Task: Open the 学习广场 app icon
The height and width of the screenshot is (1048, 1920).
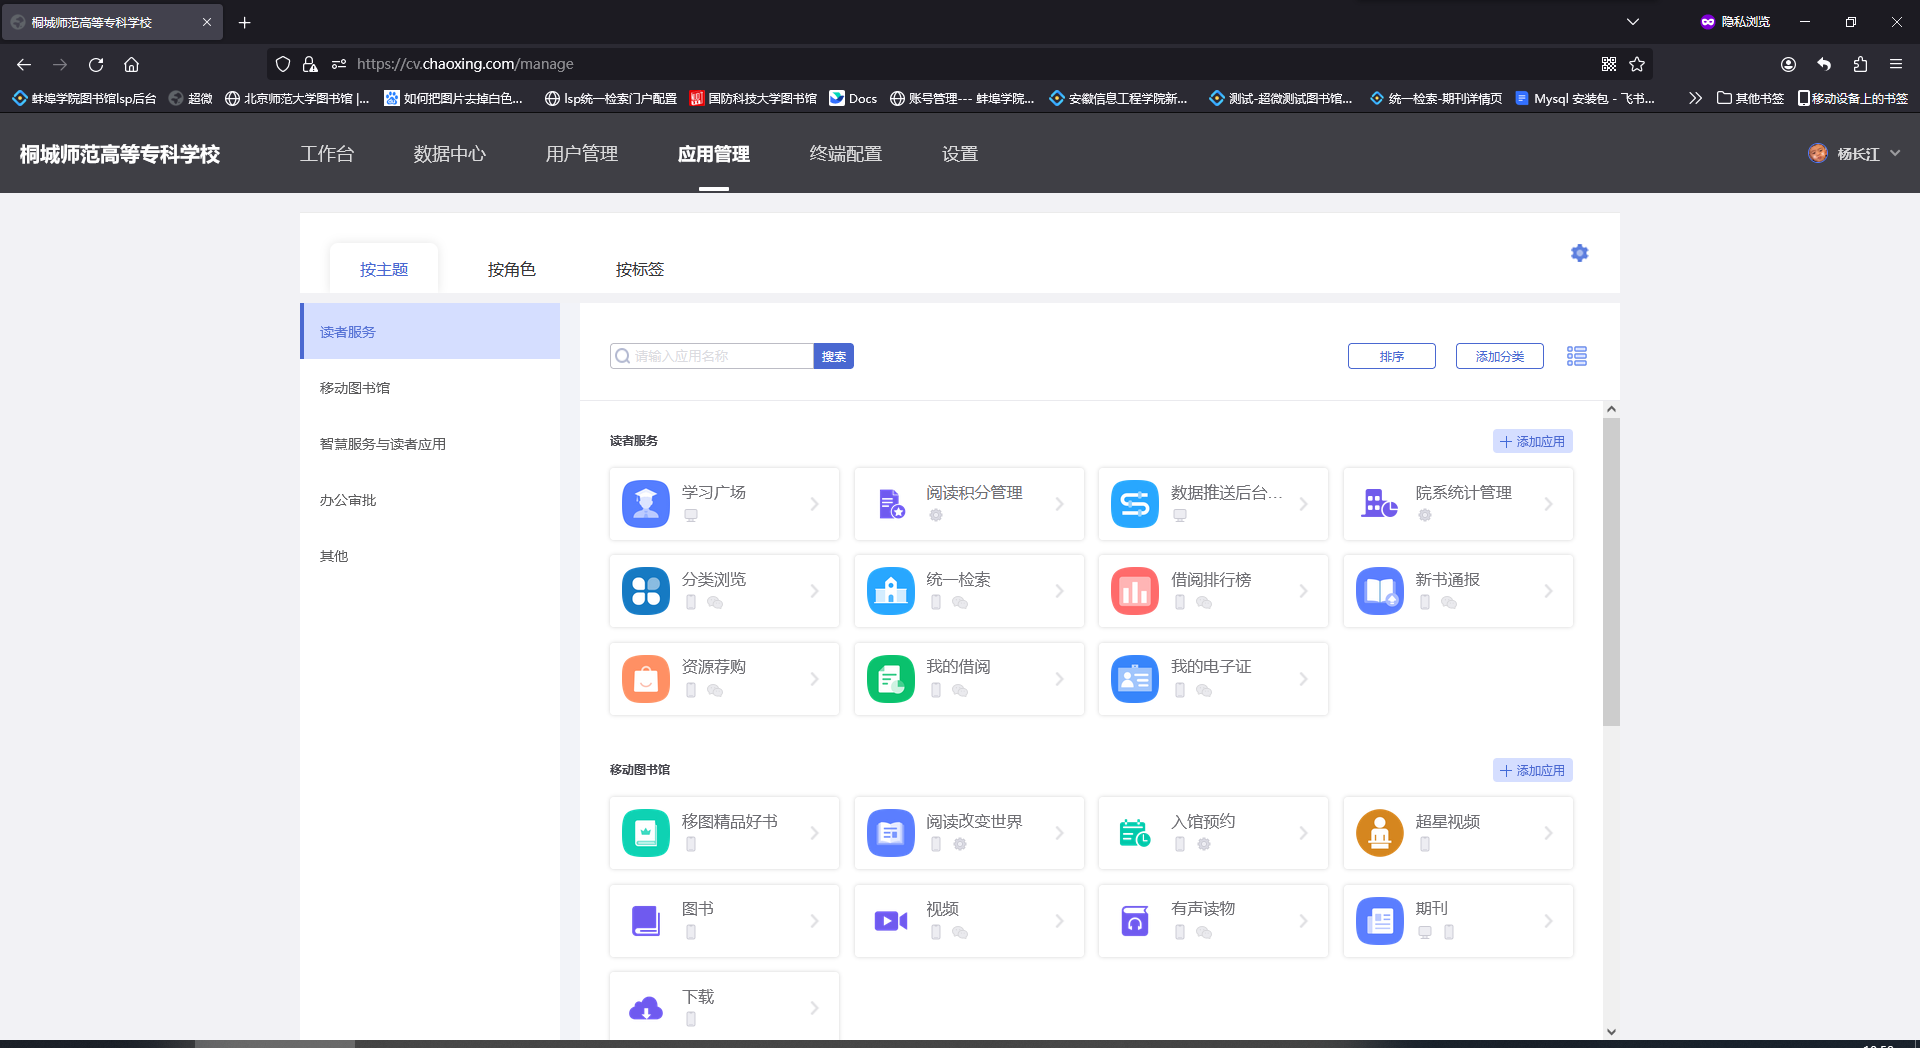Action: [645, 504]
